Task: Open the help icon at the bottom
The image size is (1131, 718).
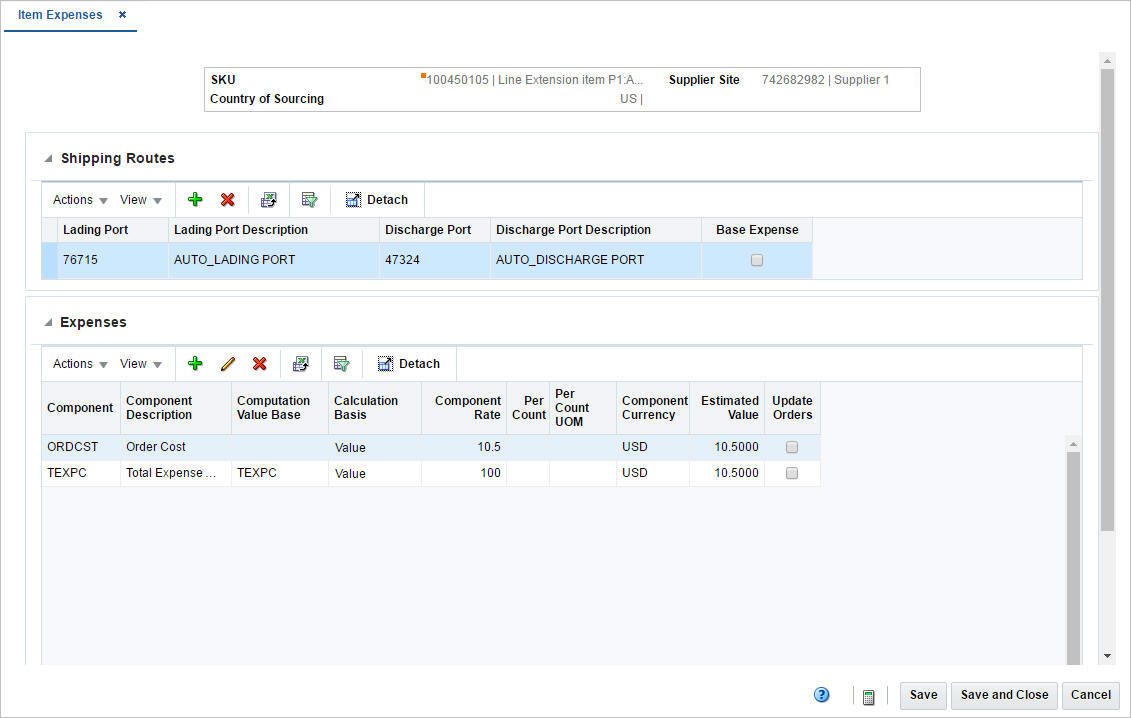Action: pos(821,695)
